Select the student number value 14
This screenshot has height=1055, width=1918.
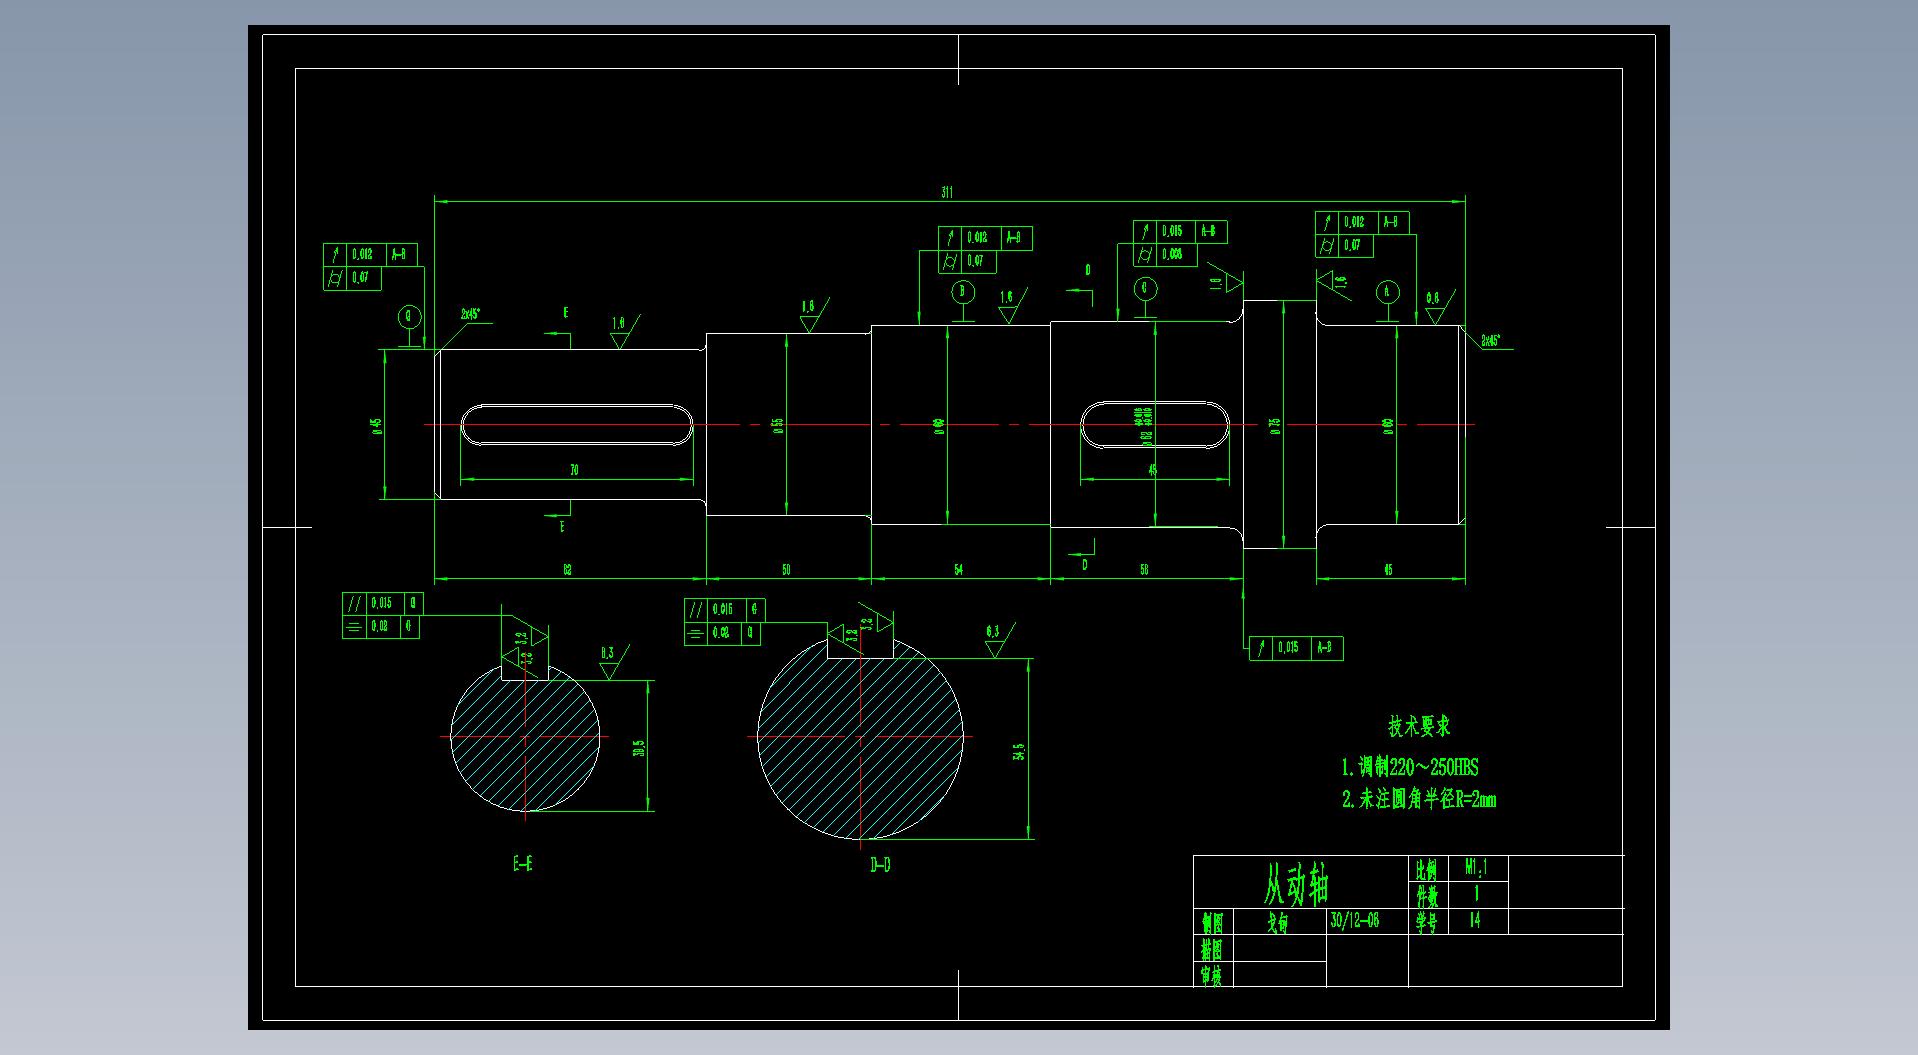pyautogui.click(x=1475, y=921)
